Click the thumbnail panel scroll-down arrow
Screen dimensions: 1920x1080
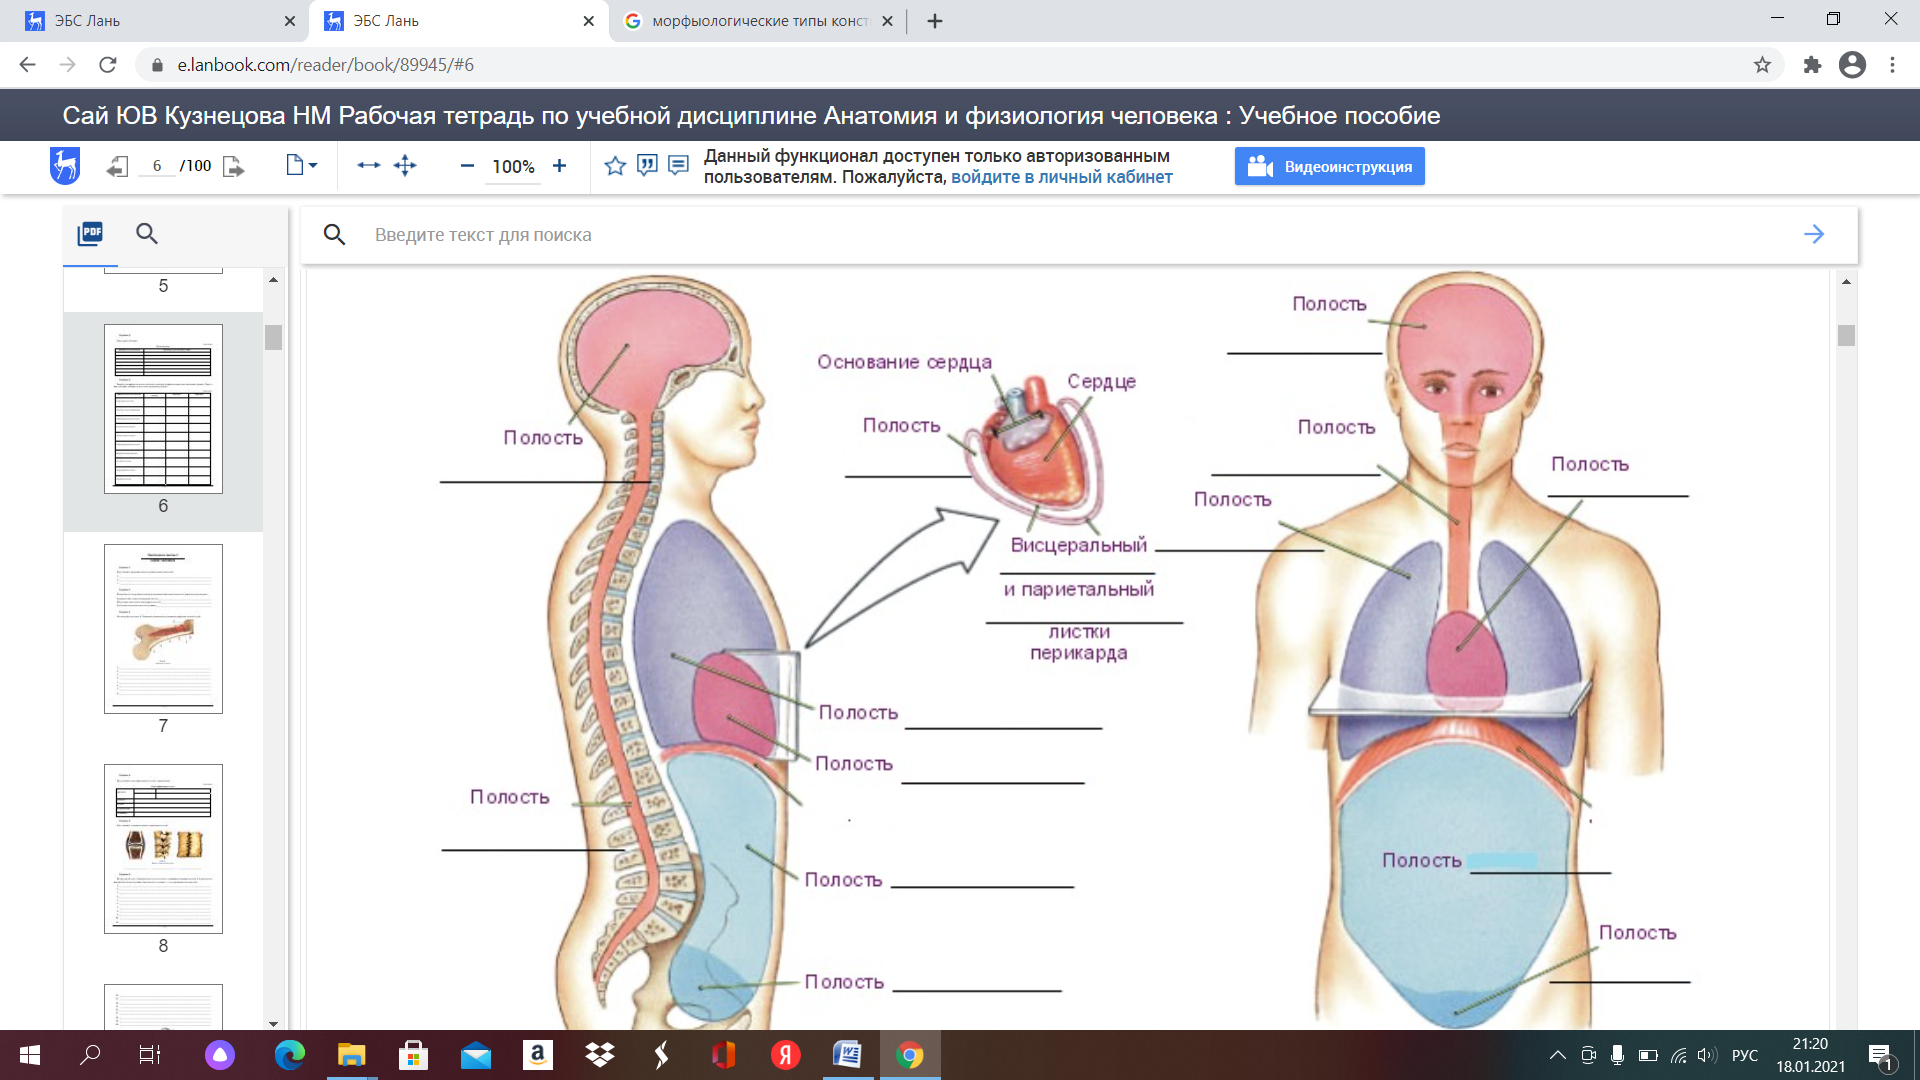274,1024
